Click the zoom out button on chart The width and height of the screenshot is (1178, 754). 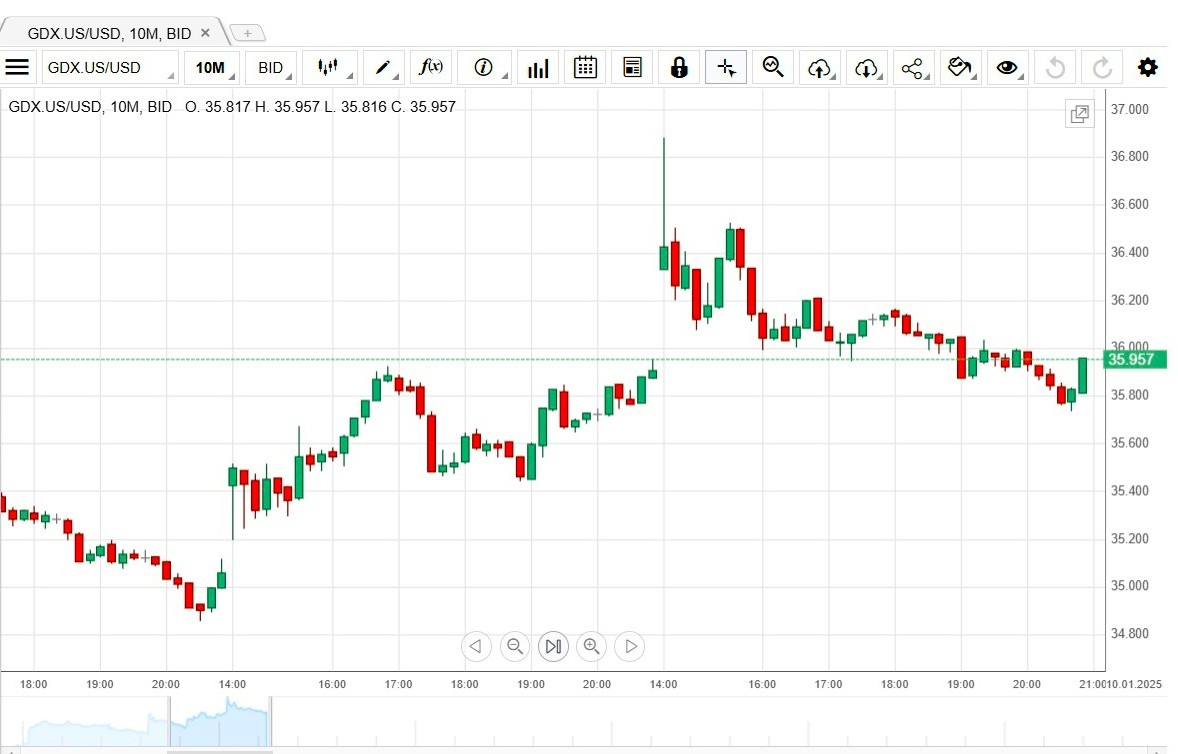(515, 646)
